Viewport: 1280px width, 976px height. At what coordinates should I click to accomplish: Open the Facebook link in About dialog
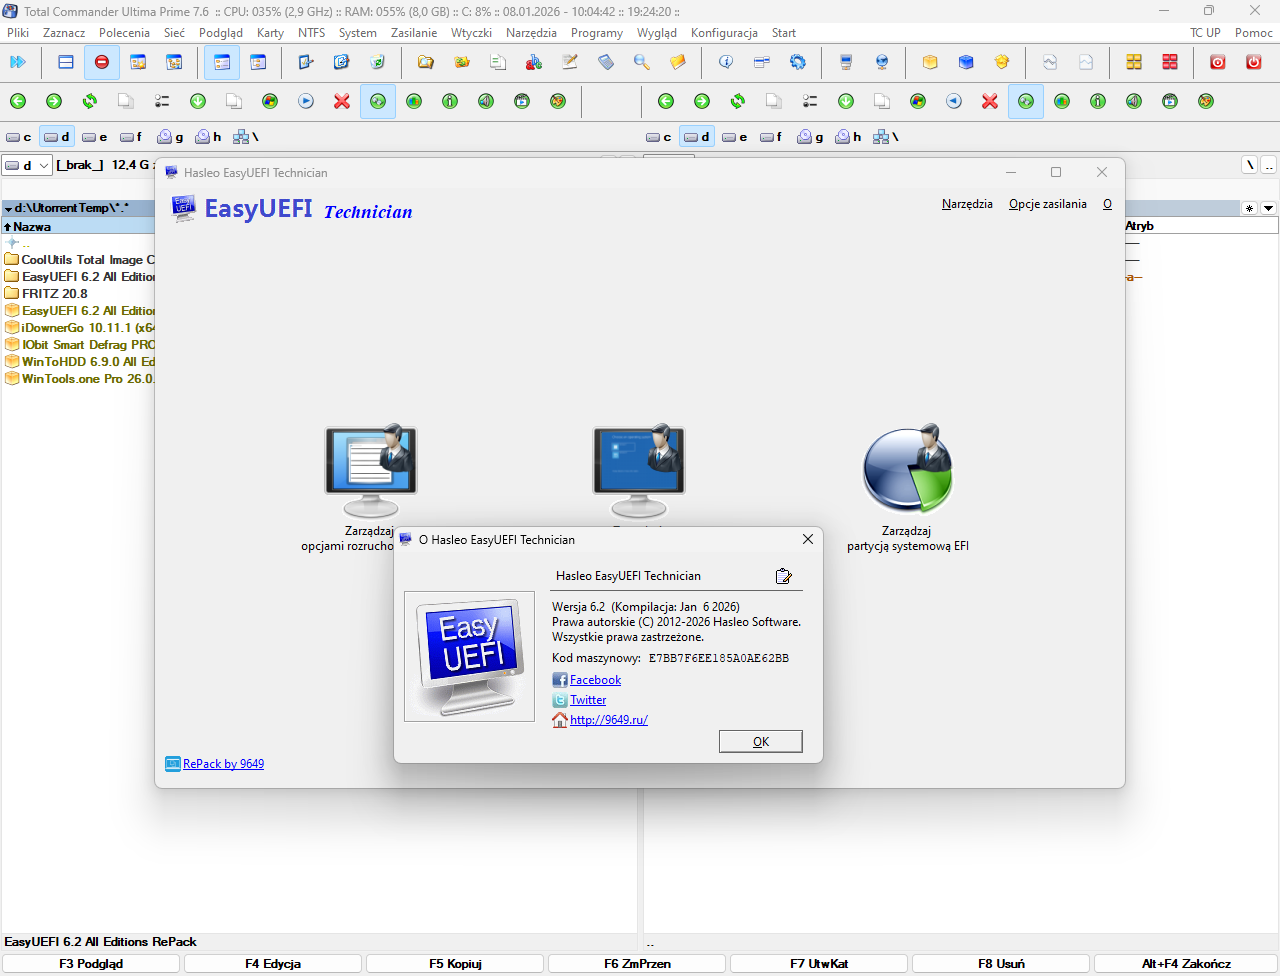point(595,680)
